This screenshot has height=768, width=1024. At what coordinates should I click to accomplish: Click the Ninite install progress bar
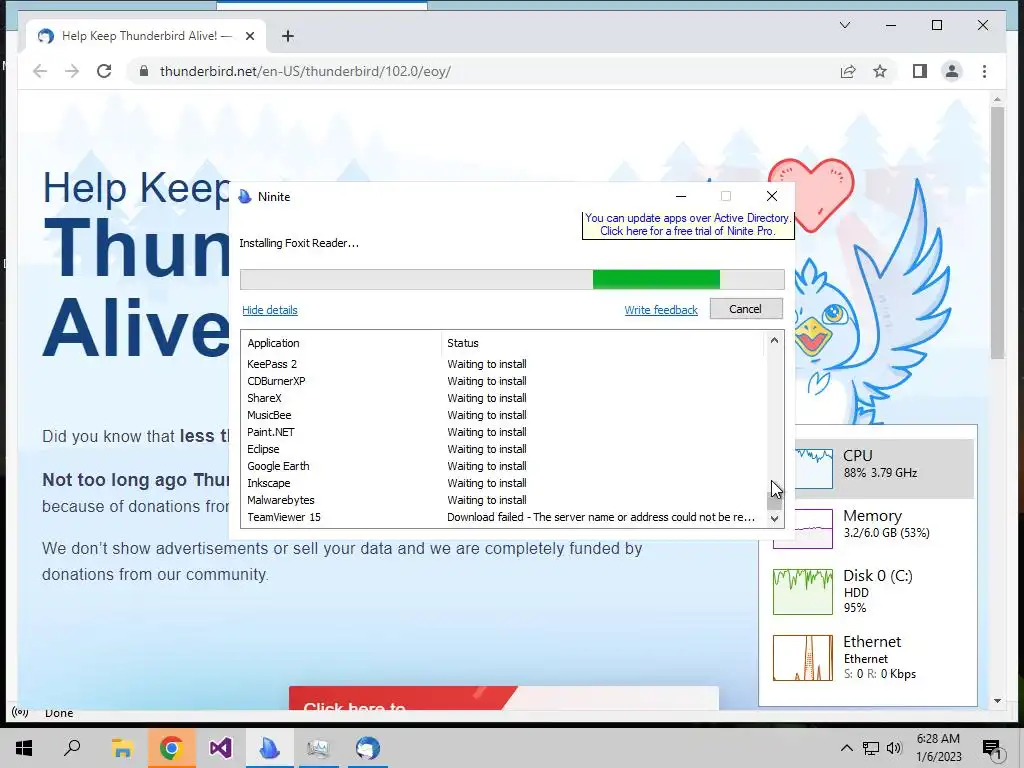(512, 280)
